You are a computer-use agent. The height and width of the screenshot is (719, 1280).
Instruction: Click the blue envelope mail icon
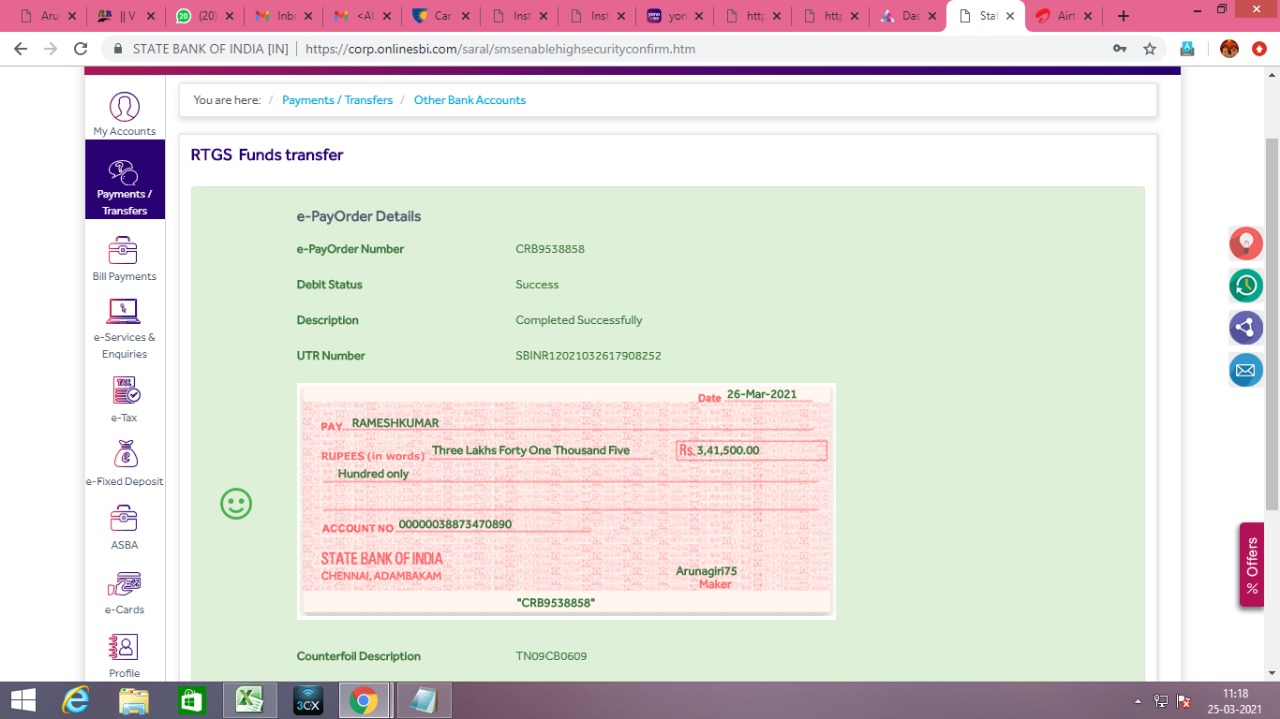point(1246,370)
